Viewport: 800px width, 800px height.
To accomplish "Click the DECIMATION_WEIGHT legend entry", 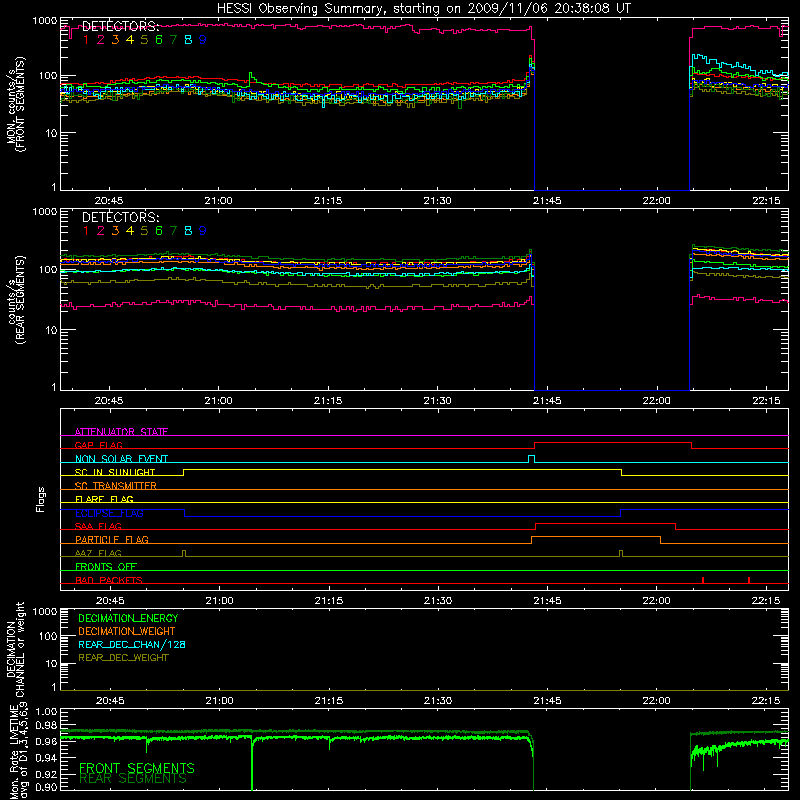I will click(127, 631).
